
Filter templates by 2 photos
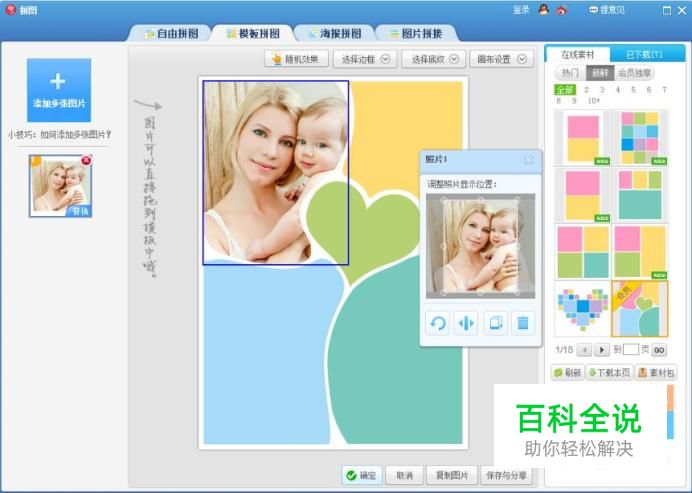point(586,90)
